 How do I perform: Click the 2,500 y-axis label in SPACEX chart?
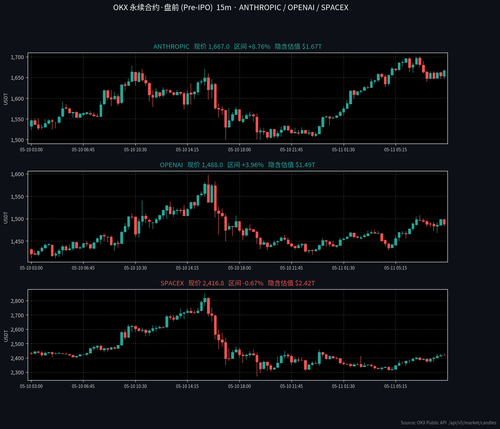pos(17,344)
